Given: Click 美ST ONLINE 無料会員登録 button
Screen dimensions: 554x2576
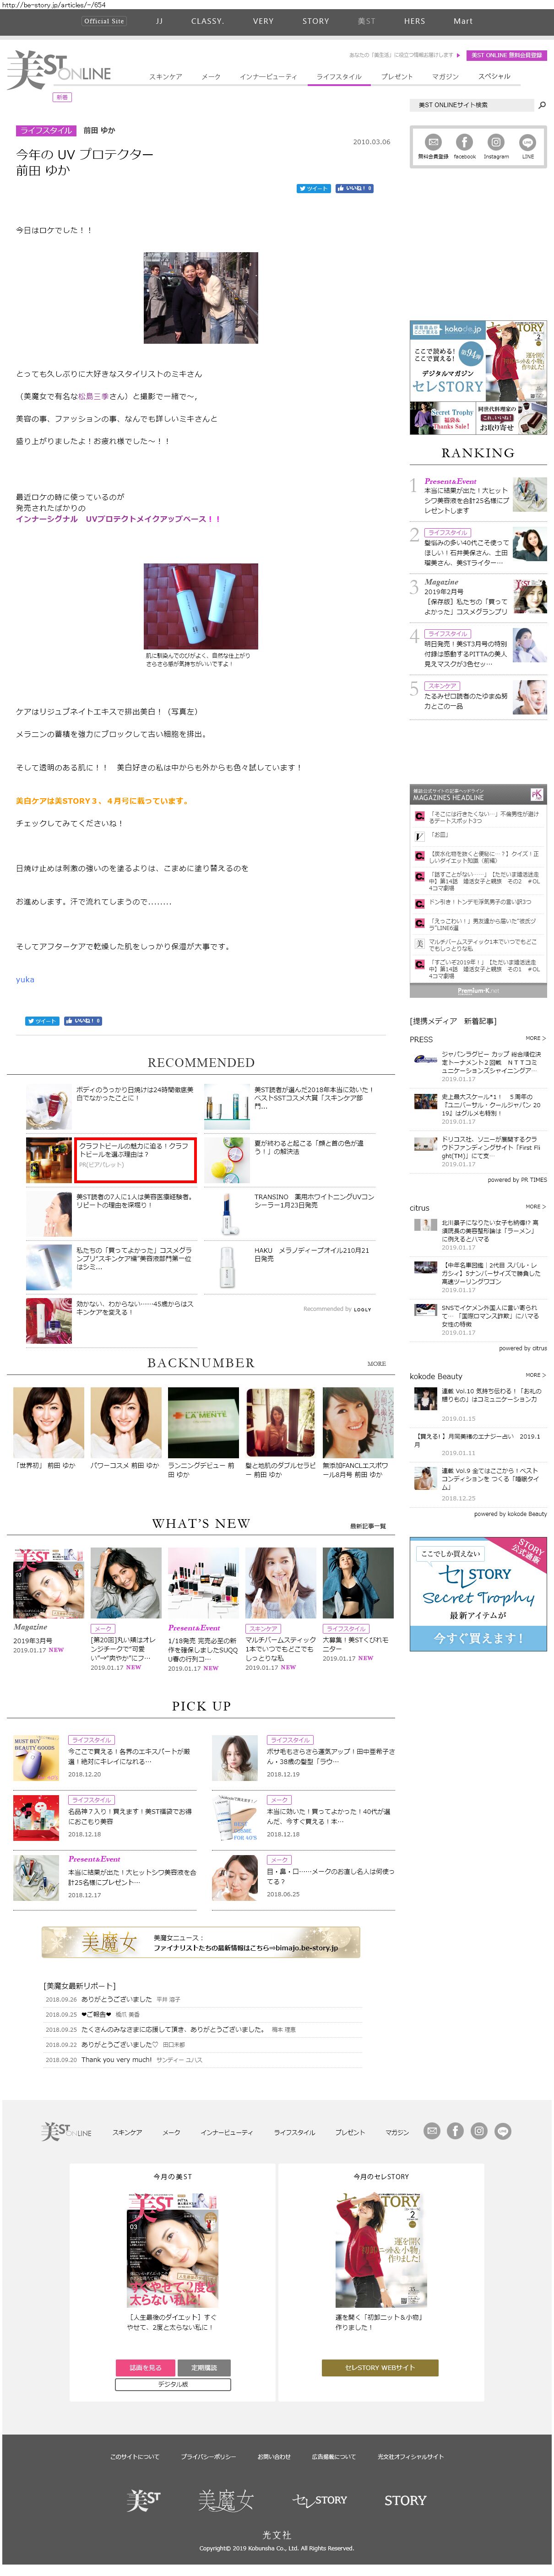Looking at the screenshot, I should coord(507,56).
